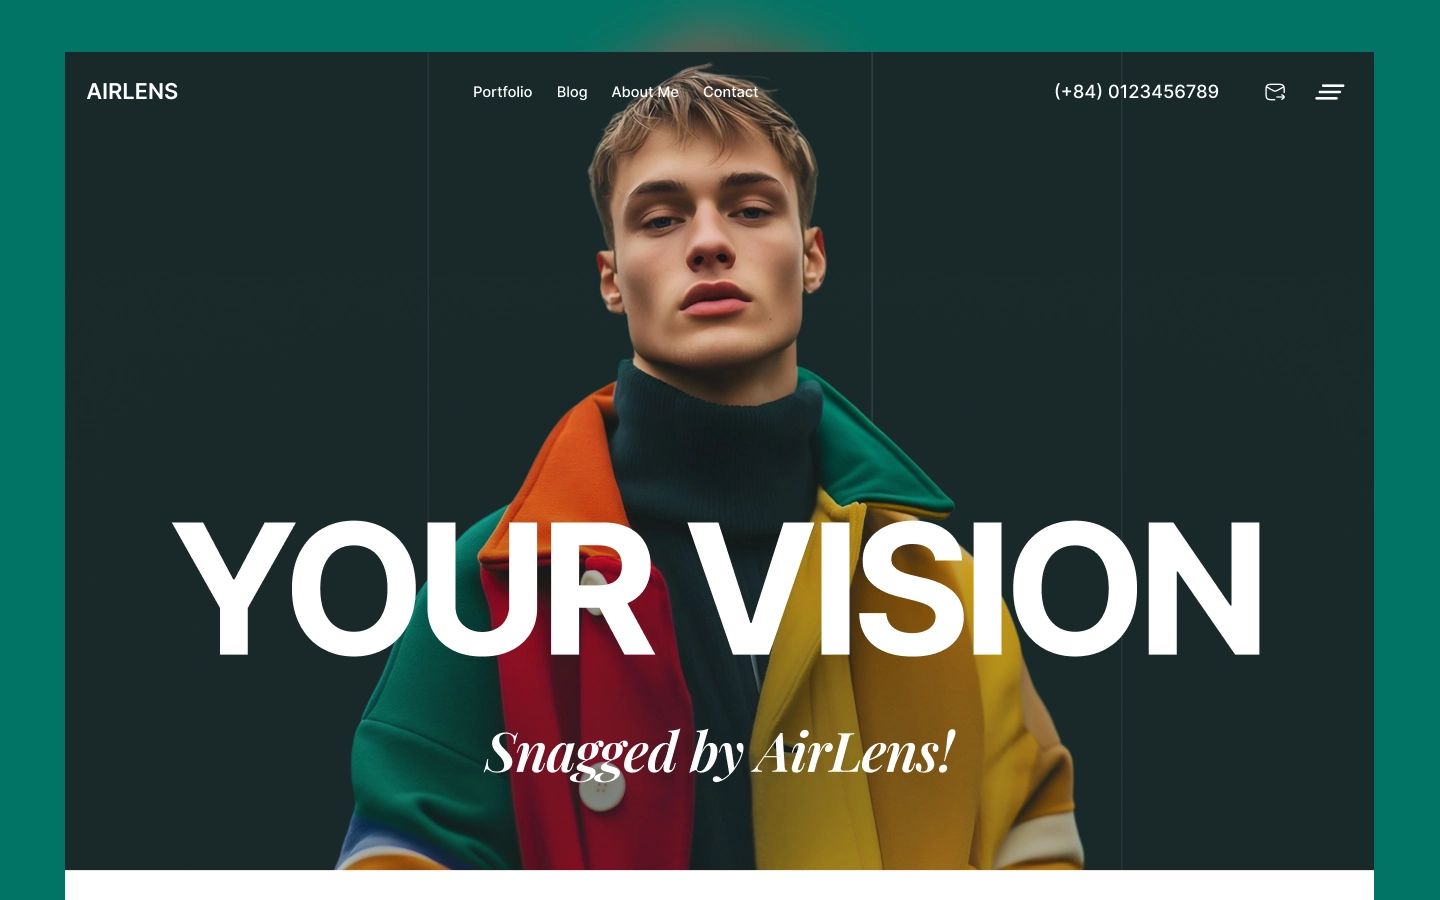1440x900 pixels.
Task: Open the About Me page
Action: pos(645,92)
